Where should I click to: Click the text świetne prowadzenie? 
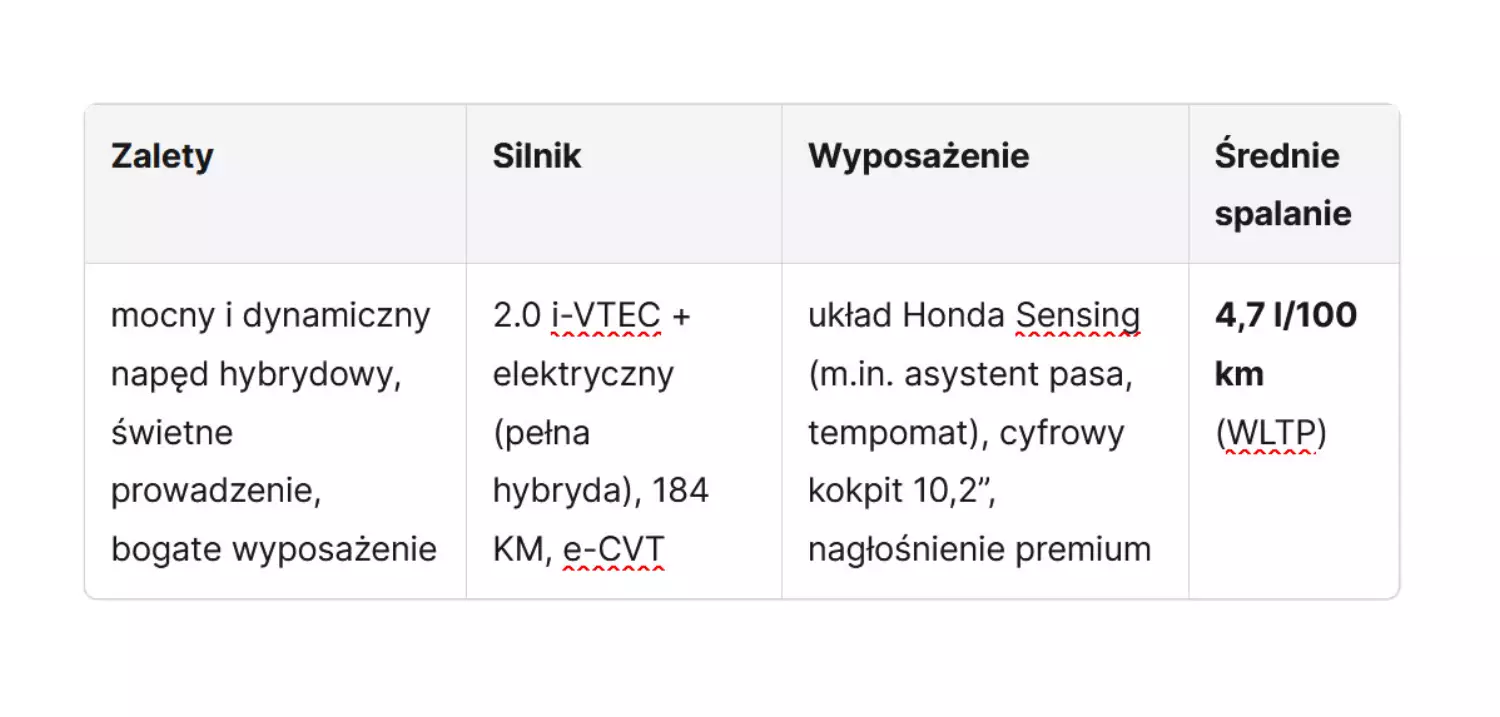(215, 461)
